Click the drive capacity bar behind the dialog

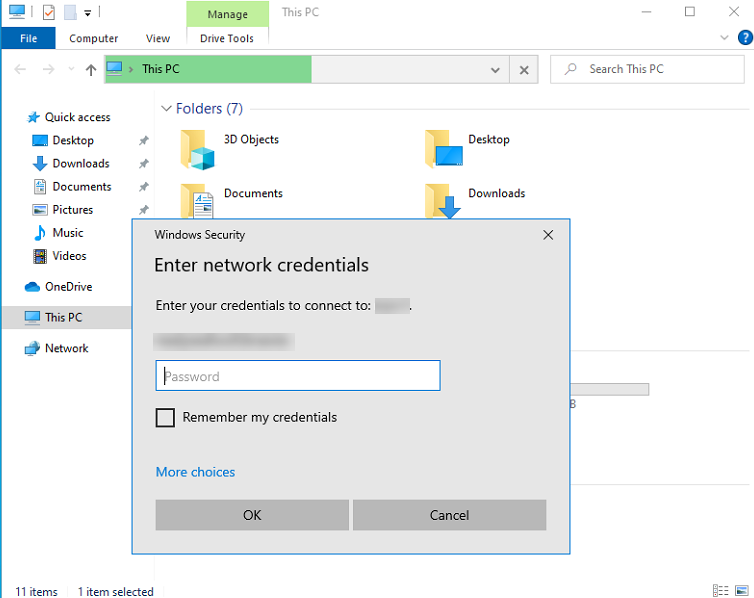[609, 389]
